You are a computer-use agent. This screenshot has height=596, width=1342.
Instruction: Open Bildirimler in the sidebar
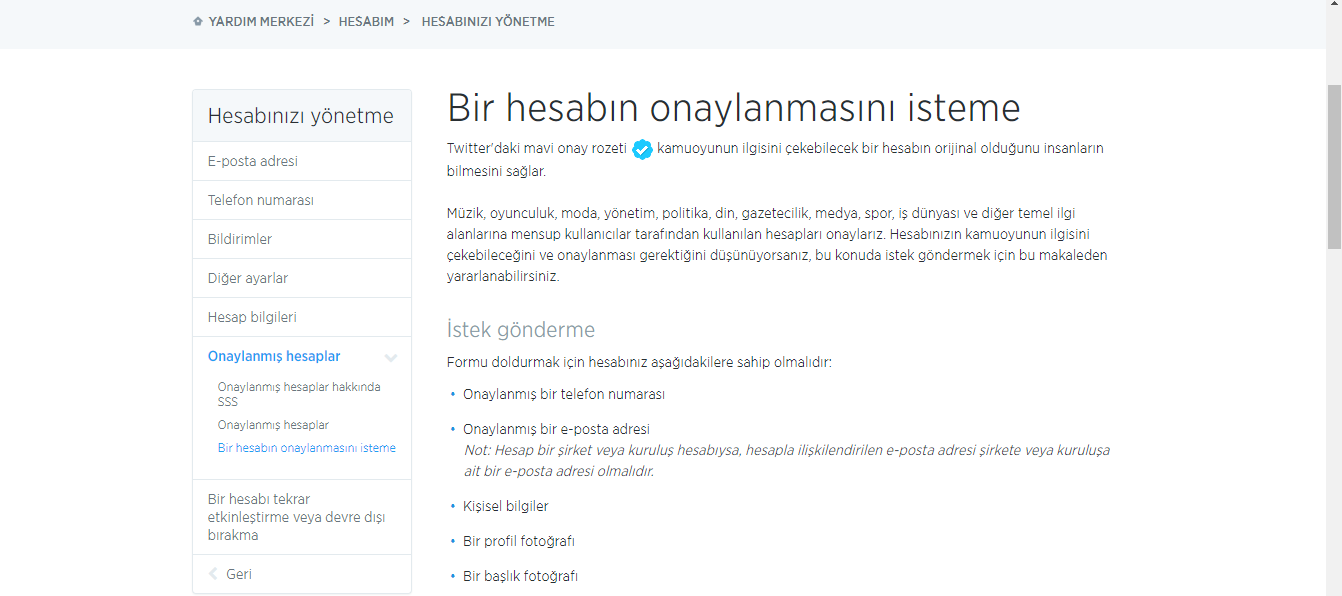click(301, 239)
